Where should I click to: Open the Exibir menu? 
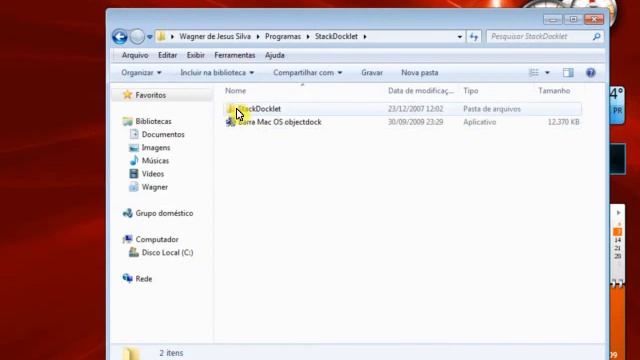tap(196, 55)
